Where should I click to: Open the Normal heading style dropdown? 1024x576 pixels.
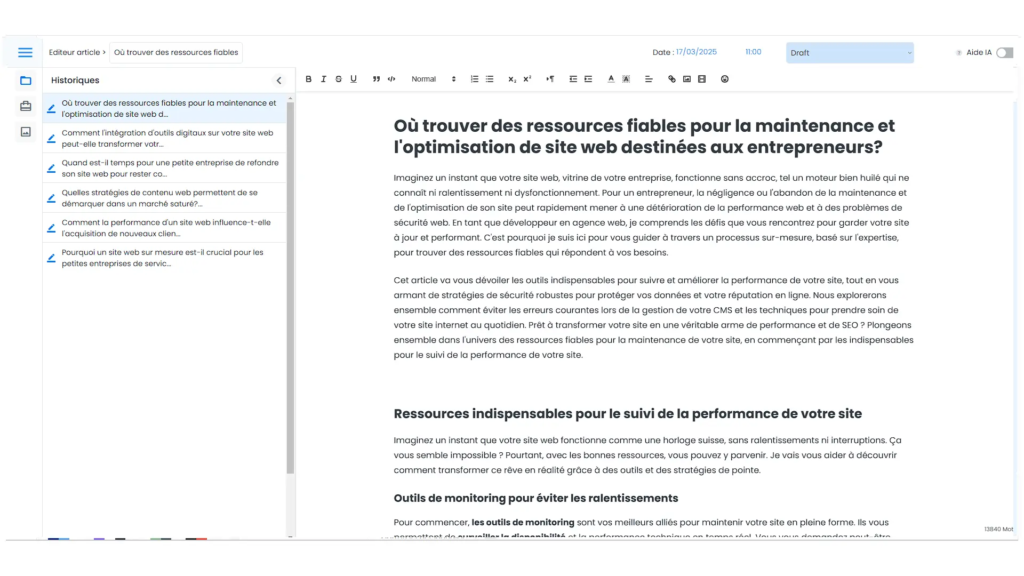433,79
